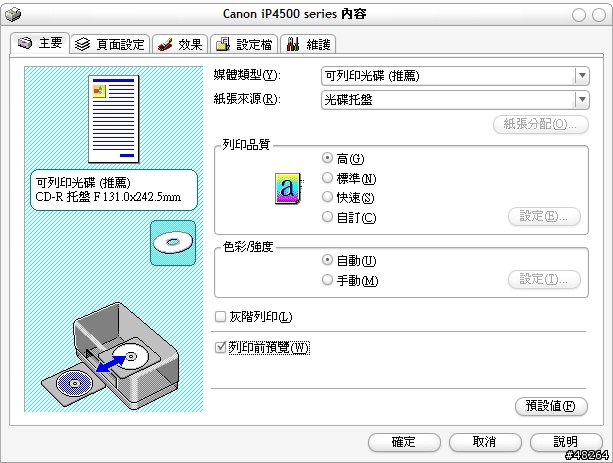Click the 光碟托盤 combo box field
Screen dimensions: 613x463
[x=455, y=100]
